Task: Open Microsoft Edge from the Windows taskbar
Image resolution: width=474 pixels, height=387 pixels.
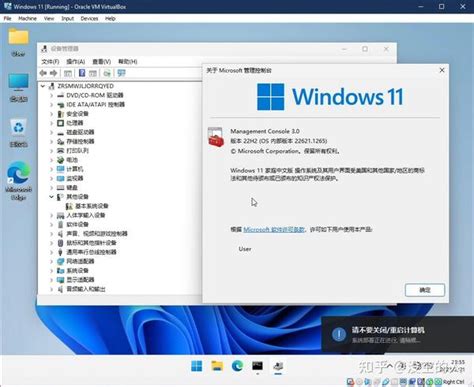Action: coord(237,366)
